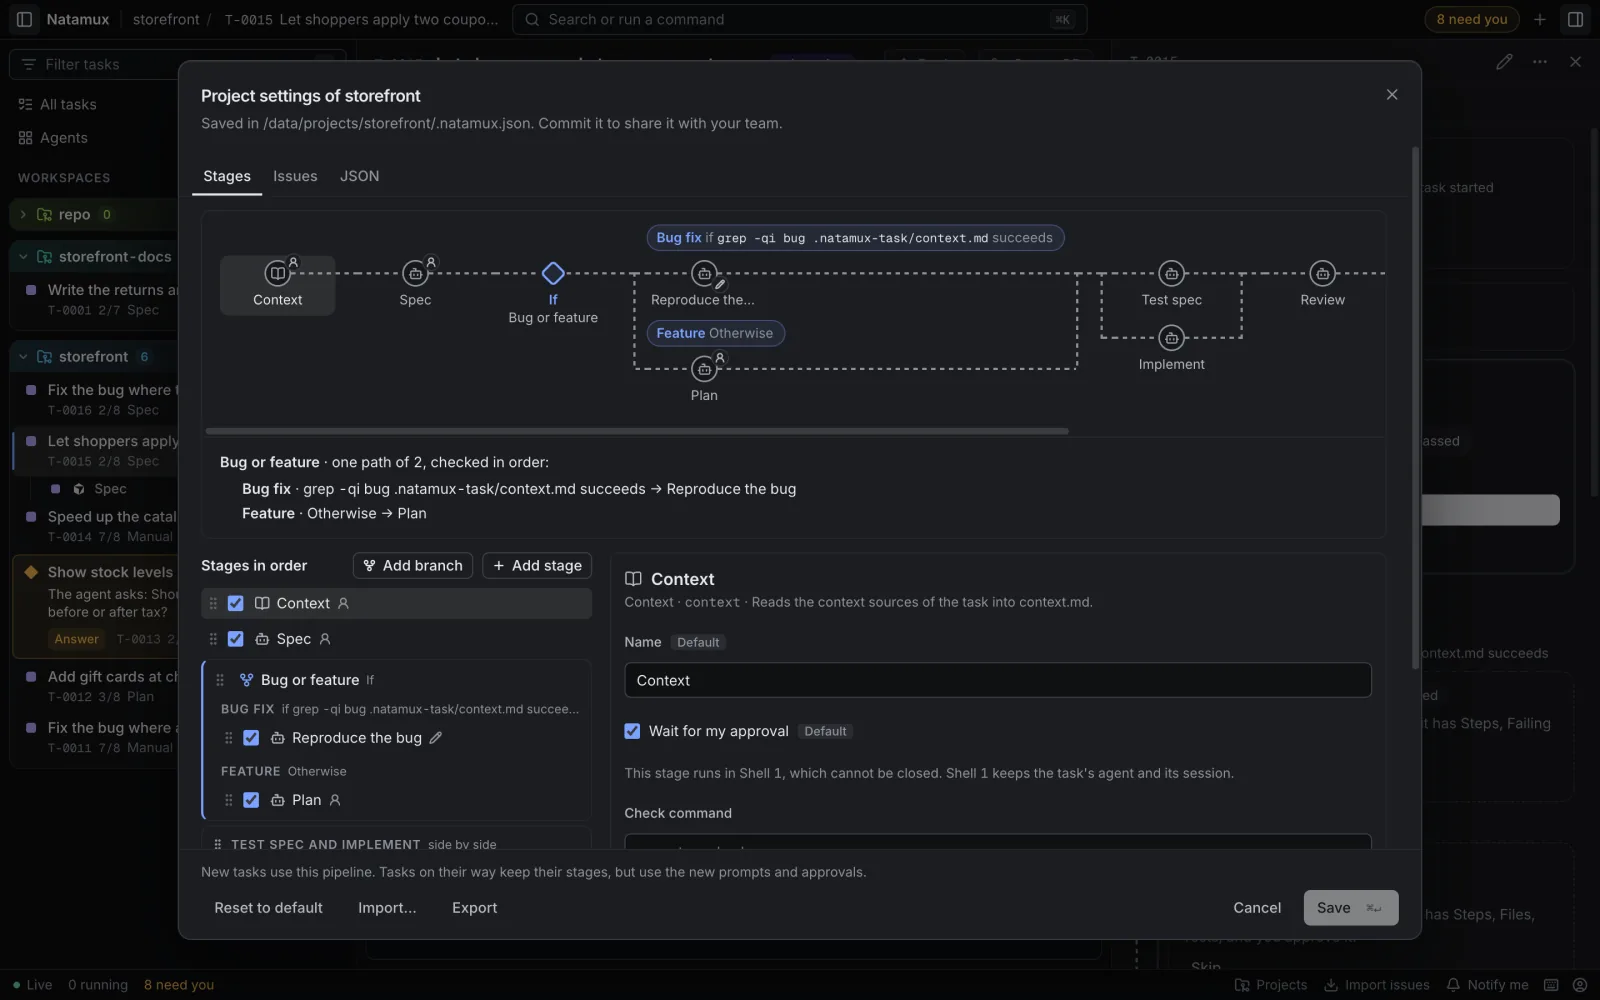Click Cancel in project settings
Viewport: 1600px width, 1000px height.
(1257, 908)
